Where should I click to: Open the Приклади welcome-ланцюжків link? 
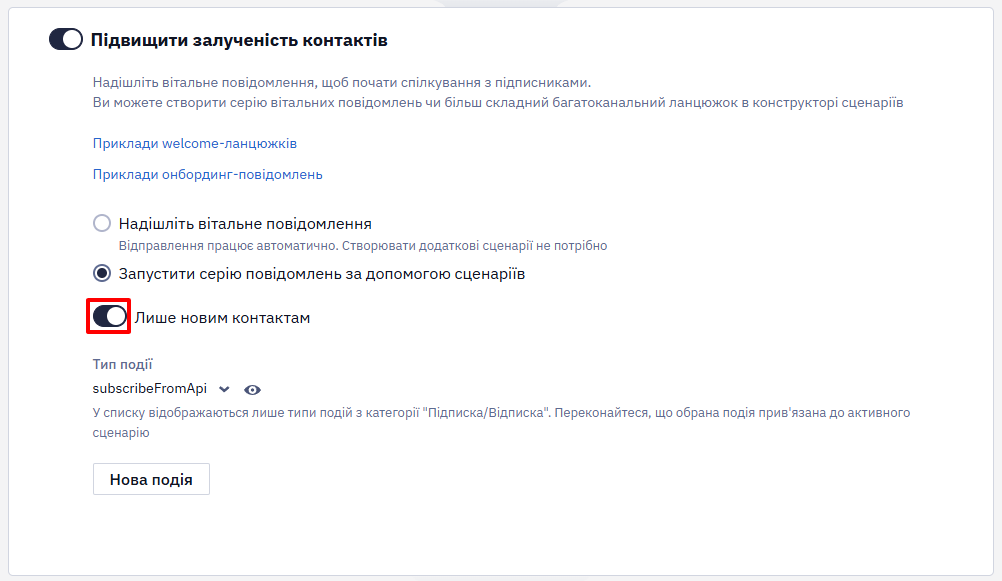click(195, 143)
